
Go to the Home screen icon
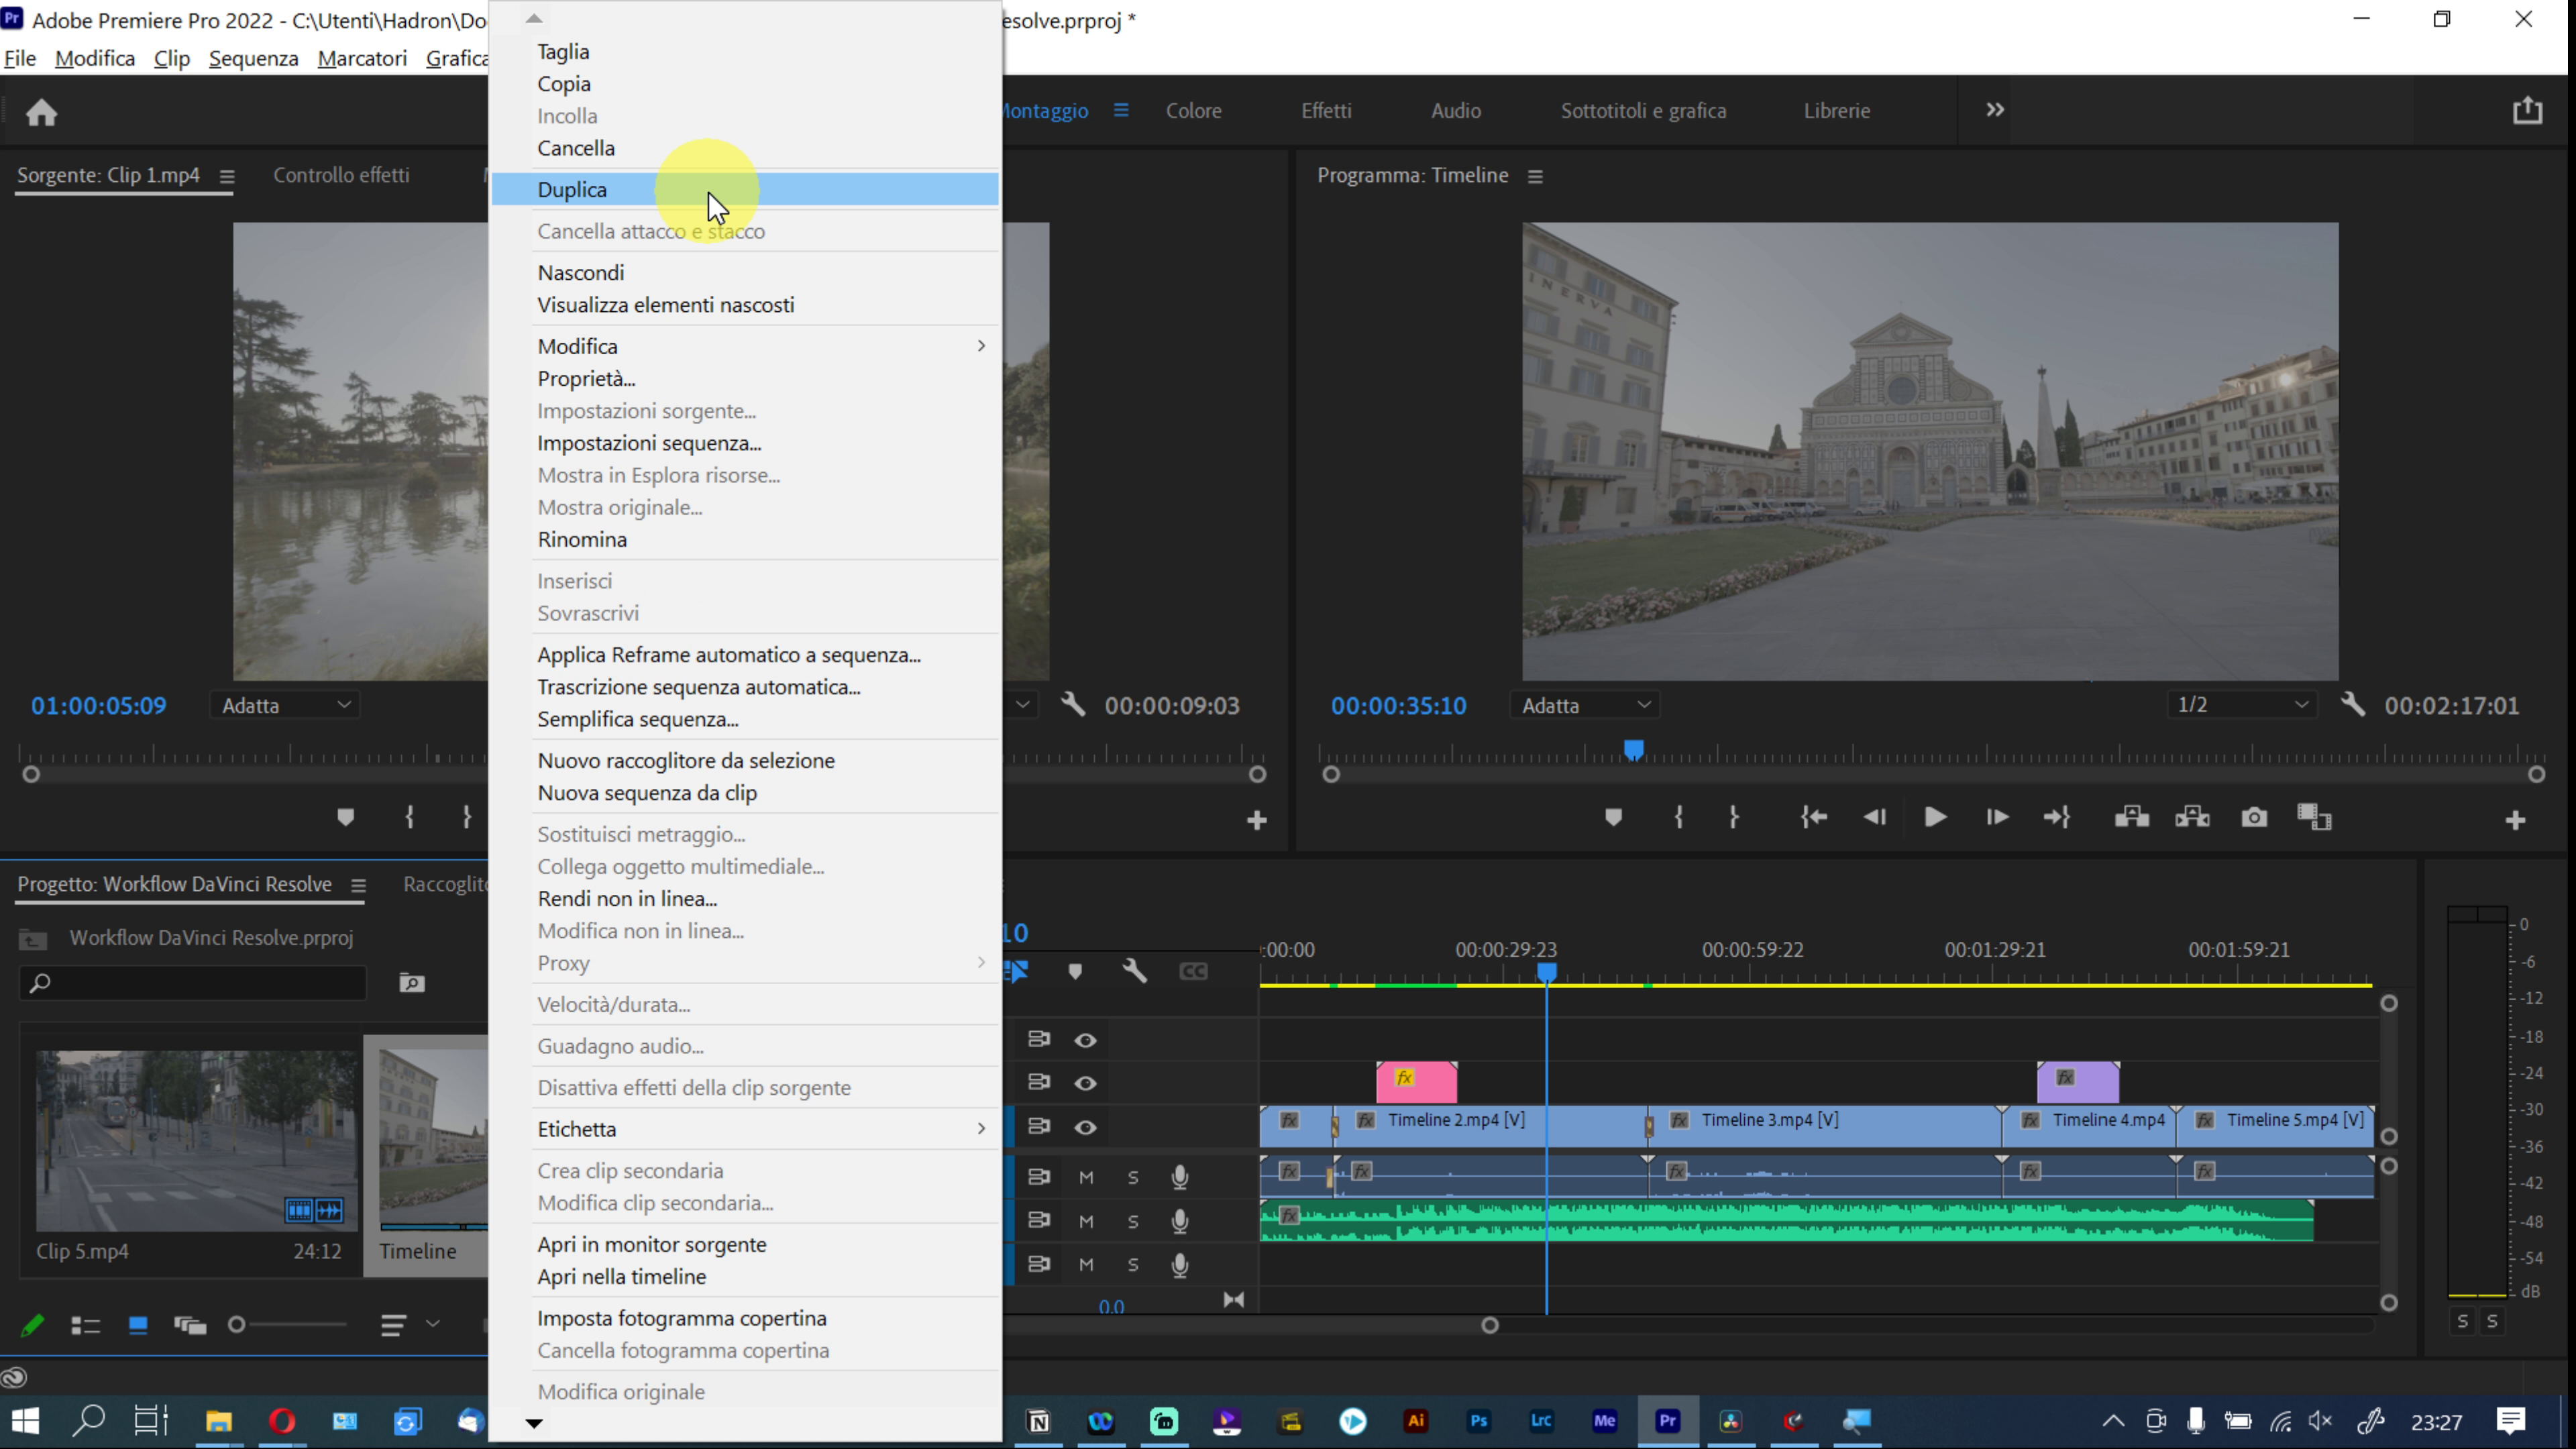(x=41, y=112)
